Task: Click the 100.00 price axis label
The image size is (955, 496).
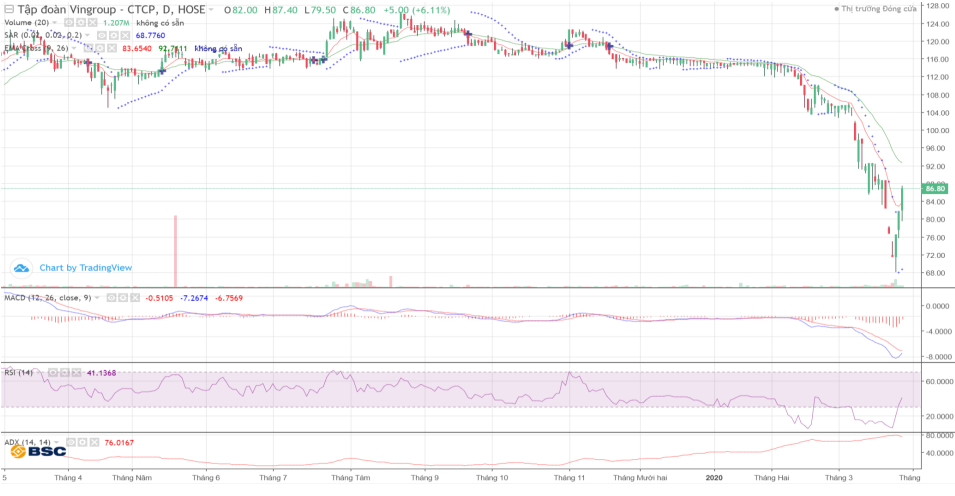Action: (937, 130)
